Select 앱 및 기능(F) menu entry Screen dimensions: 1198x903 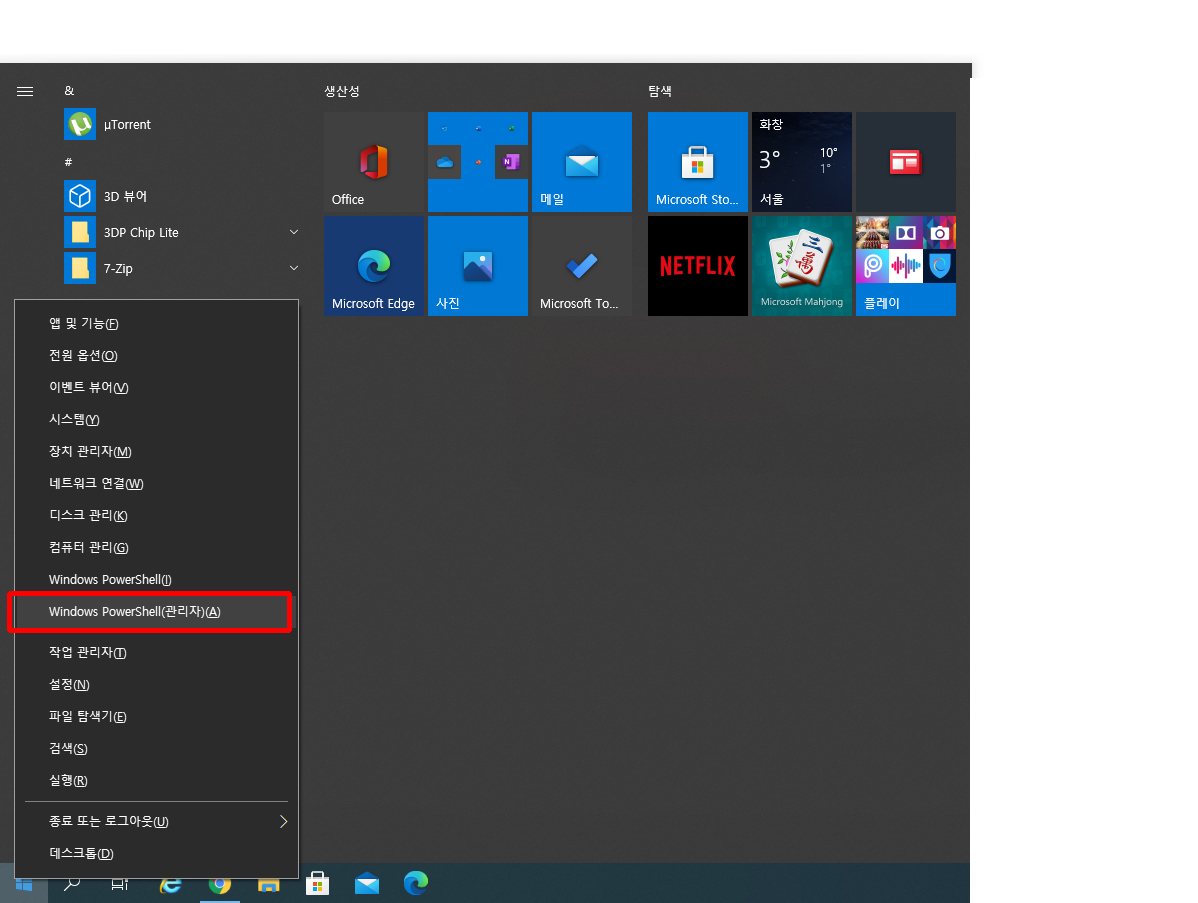(x=157, y=324)
